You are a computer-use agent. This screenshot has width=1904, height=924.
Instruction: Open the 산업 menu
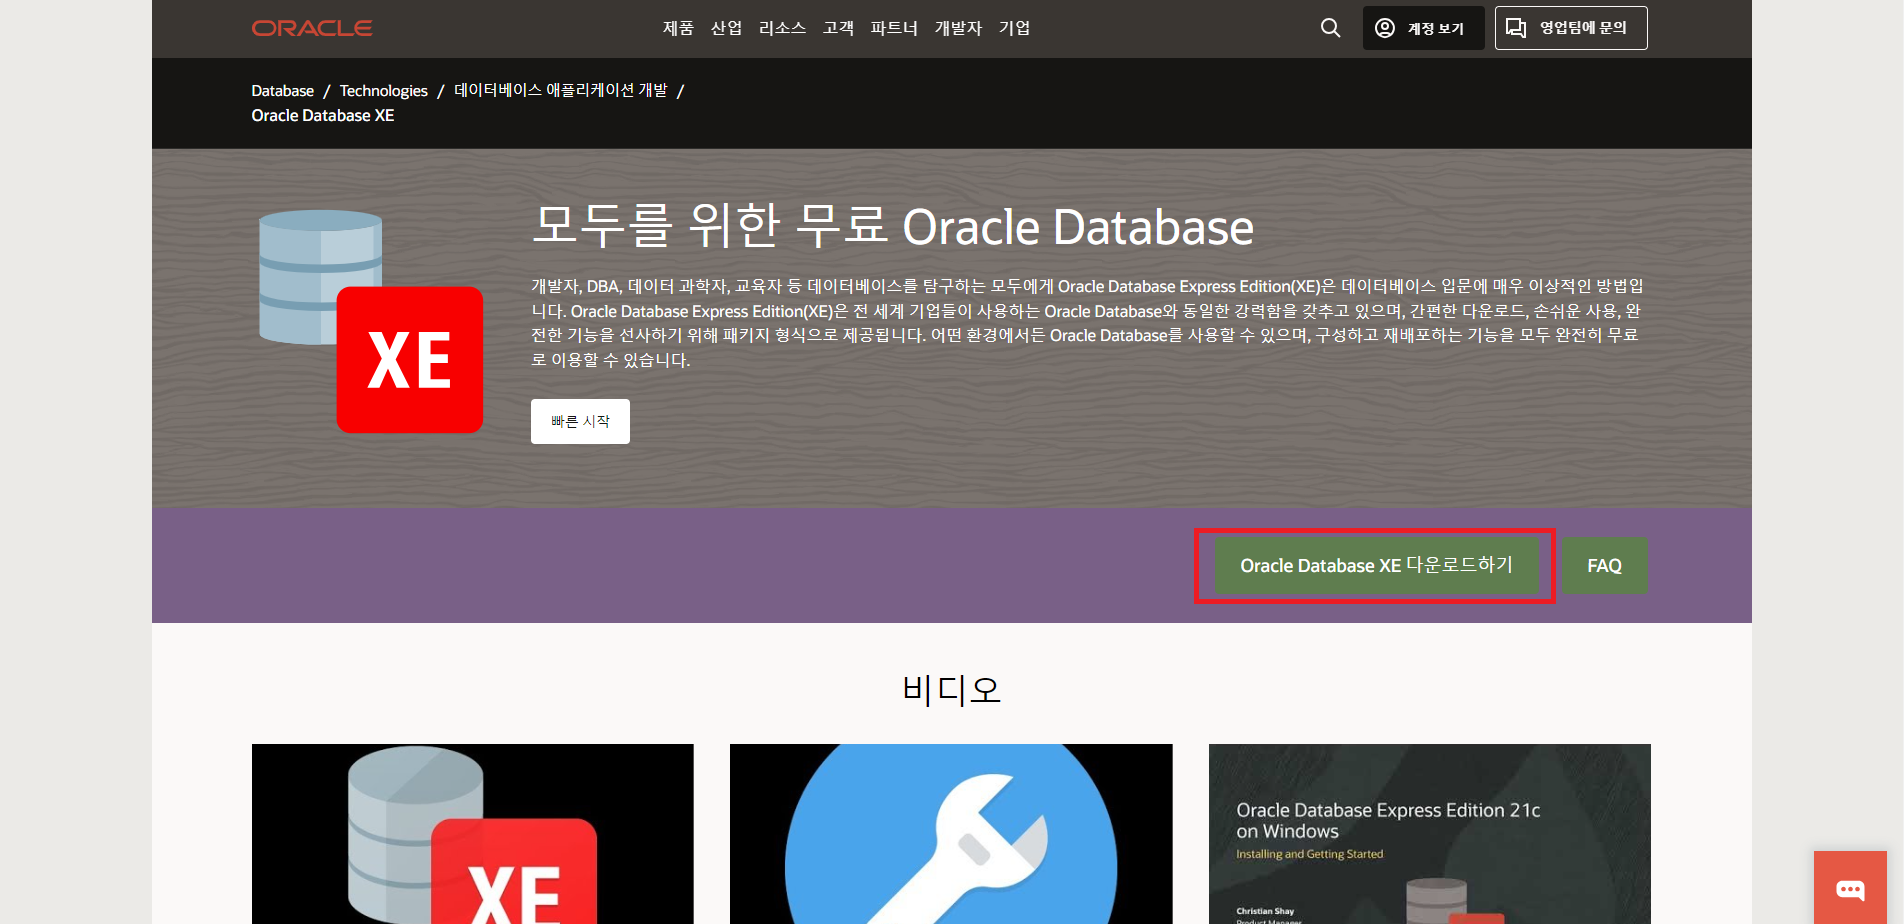click(726, 28)
